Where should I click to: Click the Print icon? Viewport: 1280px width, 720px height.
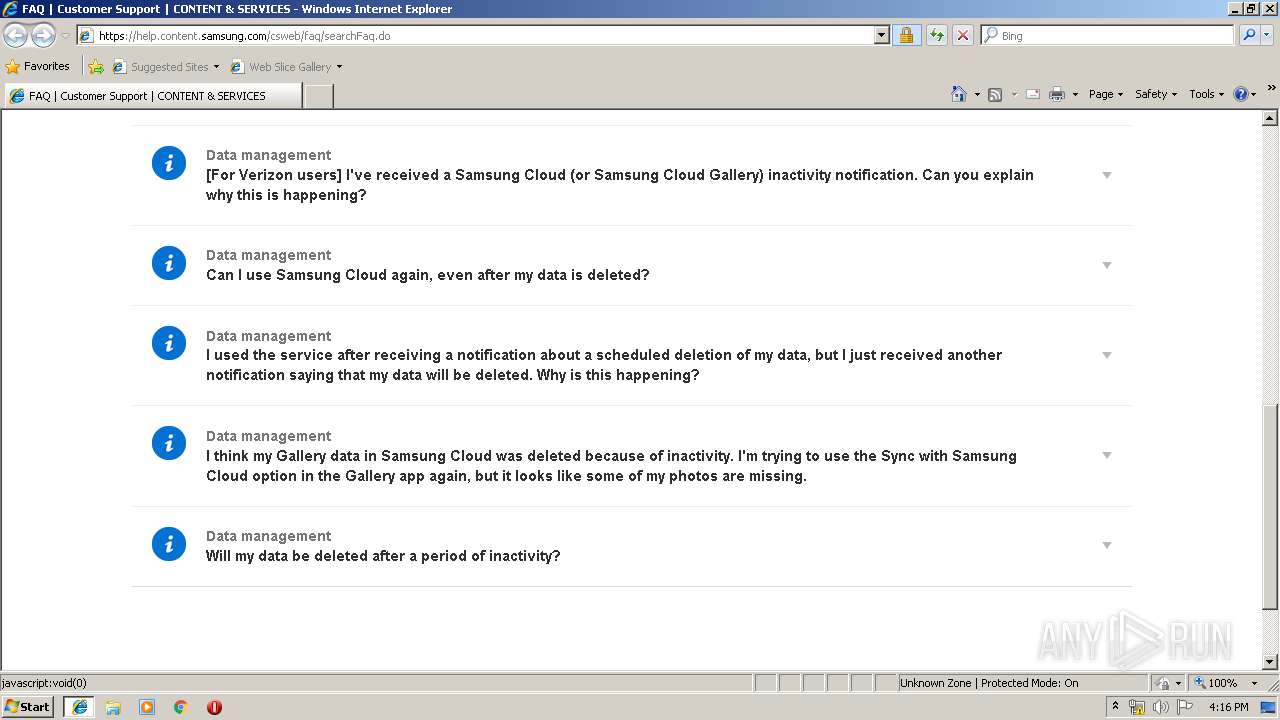tap(1057, 94)
